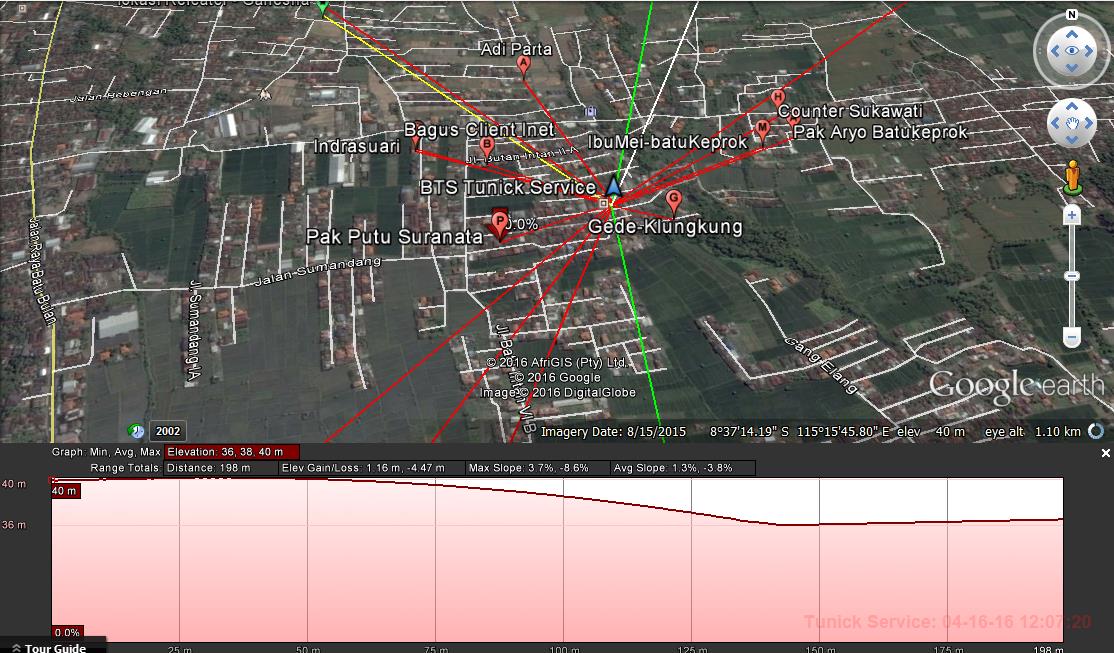Click the "Imagery Date: 8/15/2015" status text
Screen dimensions: 1114x653
[x=613, y=431]
